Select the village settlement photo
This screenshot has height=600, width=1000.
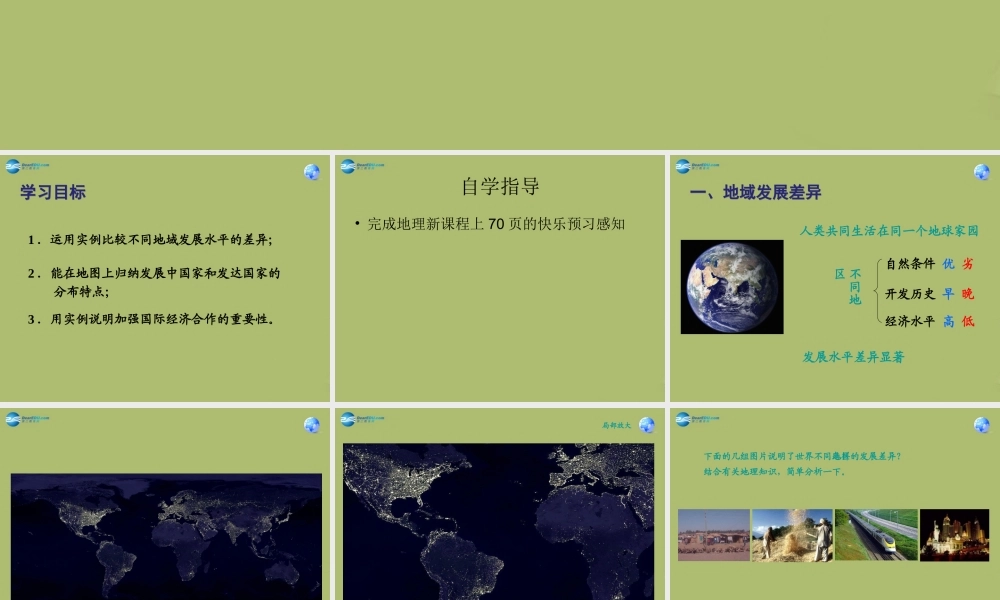pos(714,535)
